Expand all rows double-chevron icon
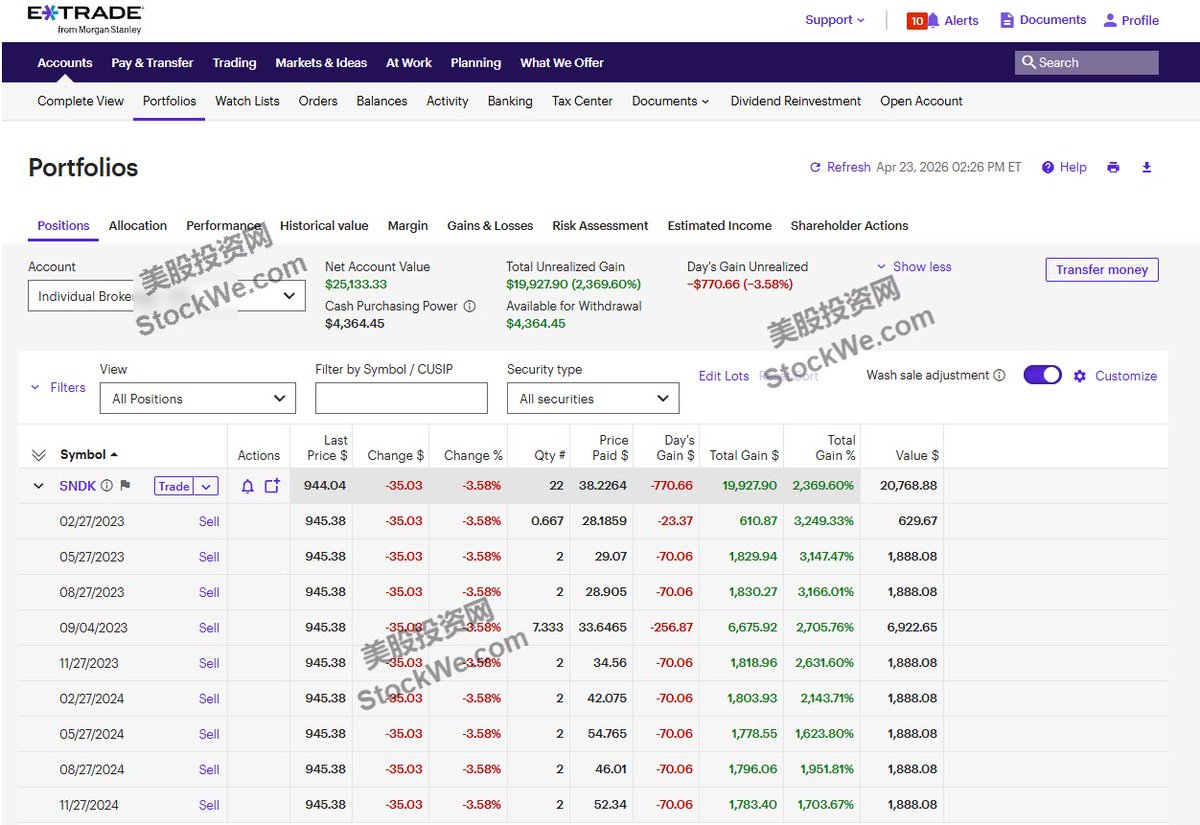This screenshot has width=1200, height=825. pos(39,455)
